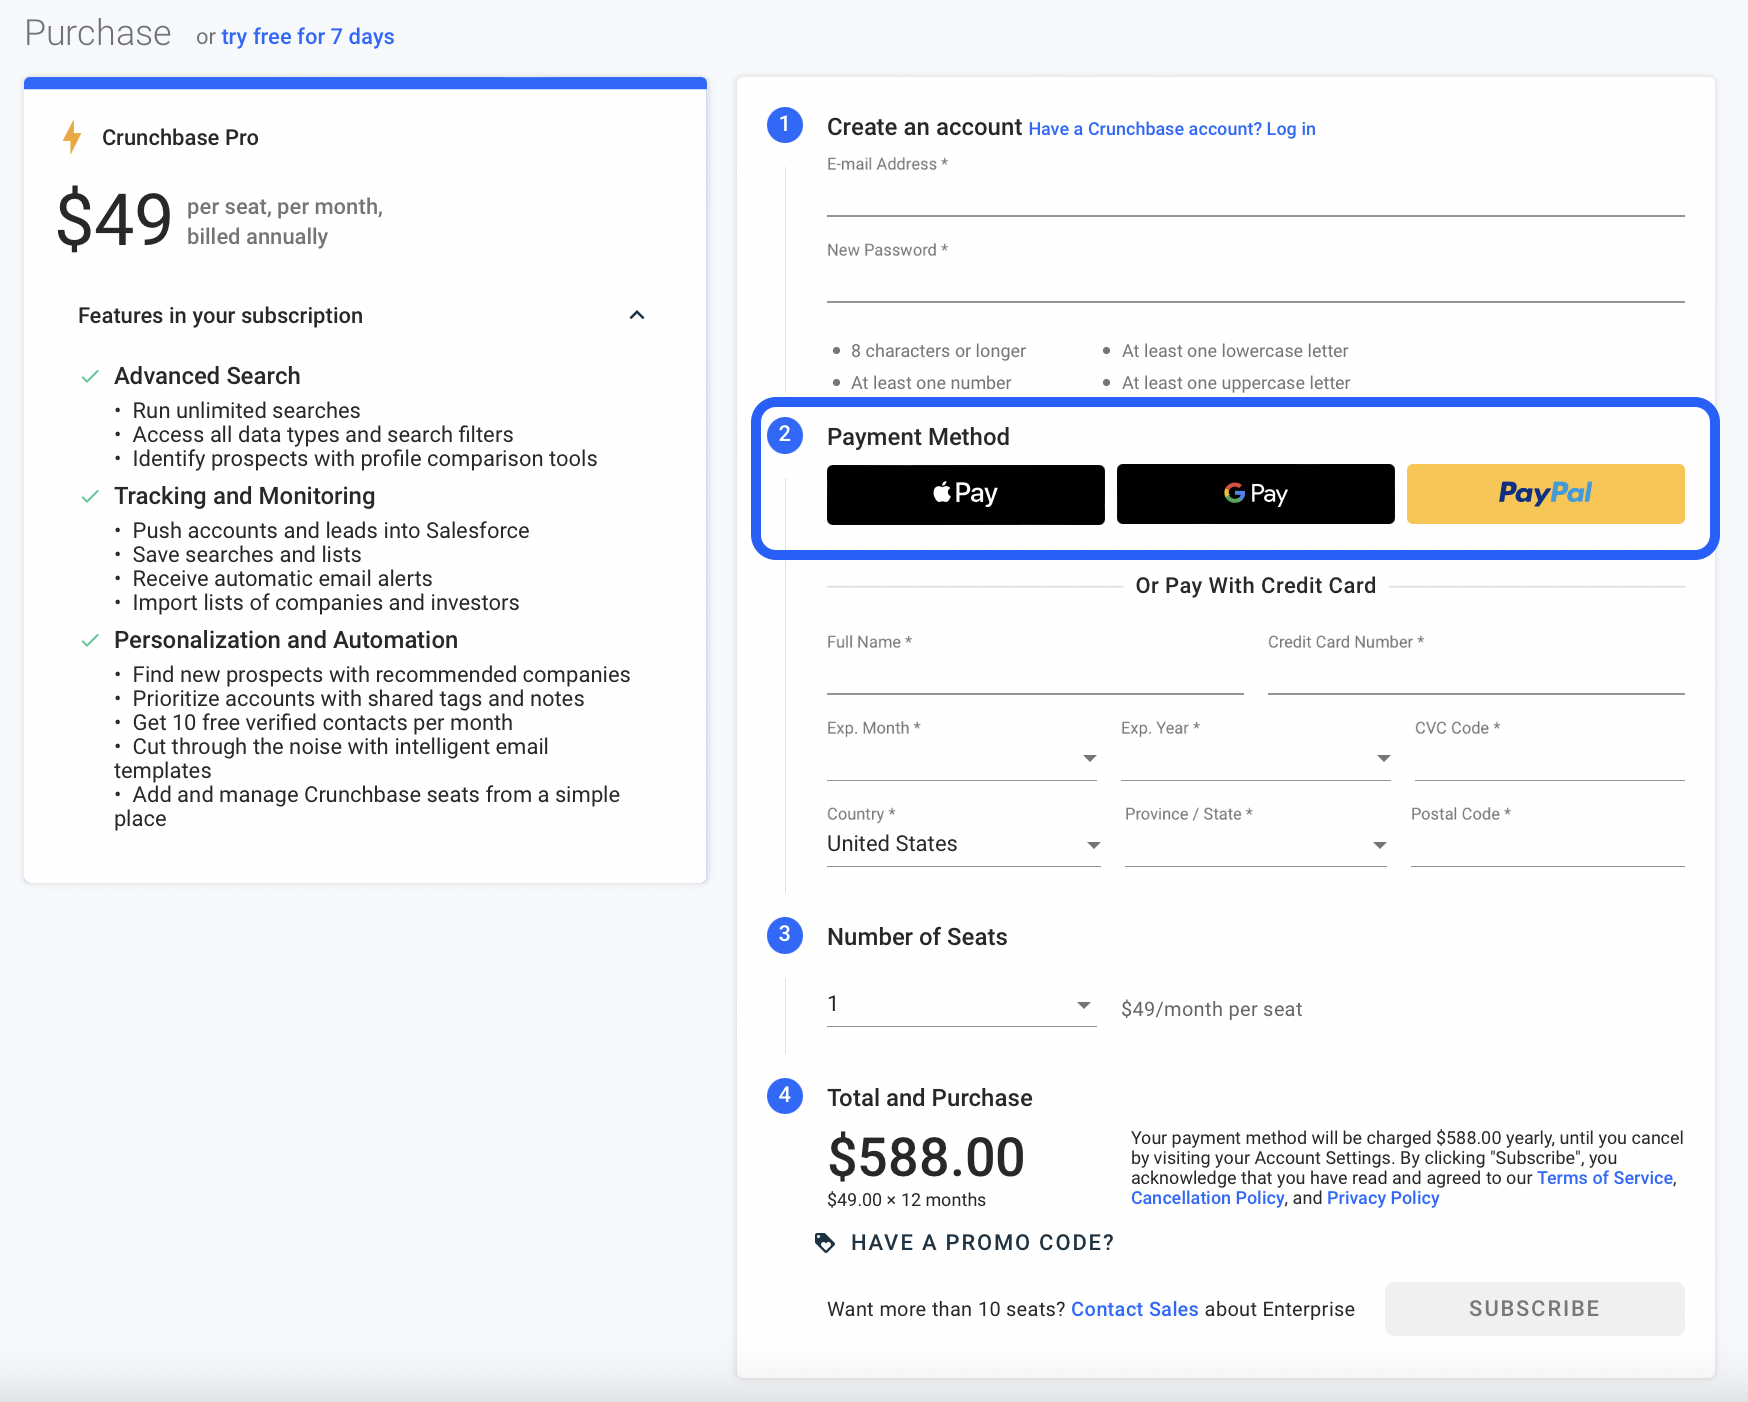This screenshot has height=1402, width=1748.
Task: Click Import lists of companies and investors
Action: click(326, 603)
